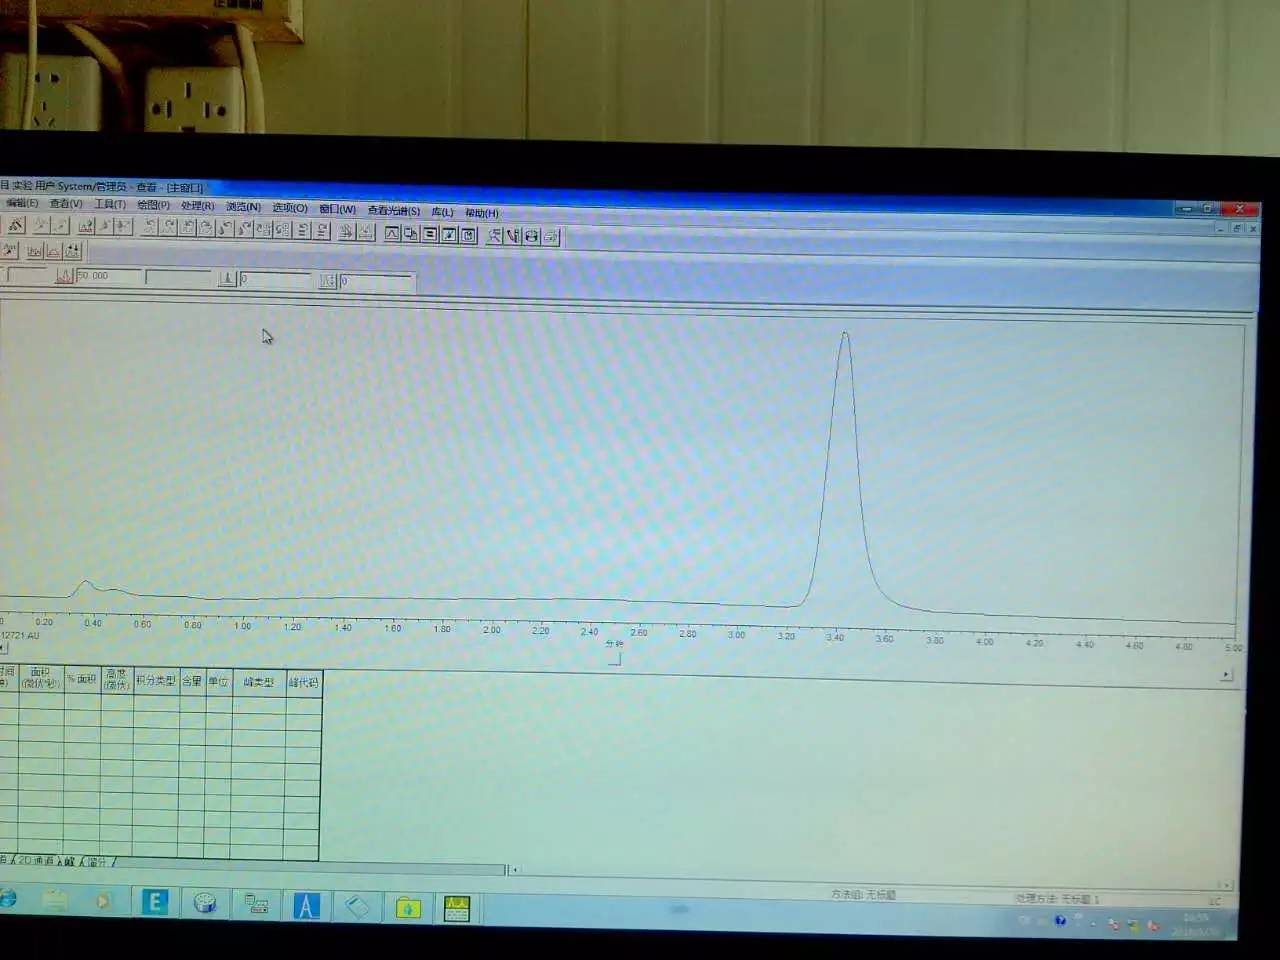Open the 查看(V) menu
The width and height of the screenshot is (1280, 960).
pyautogui.click(x=66, y=204)
